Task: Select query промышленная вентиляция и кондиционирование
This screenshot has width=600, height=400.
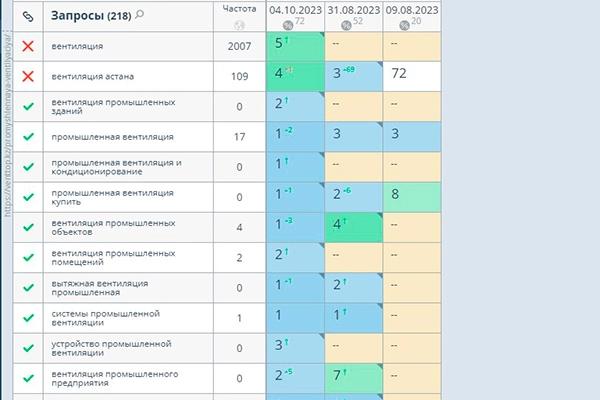Action: pyautogui.click(x=116, y=167)
